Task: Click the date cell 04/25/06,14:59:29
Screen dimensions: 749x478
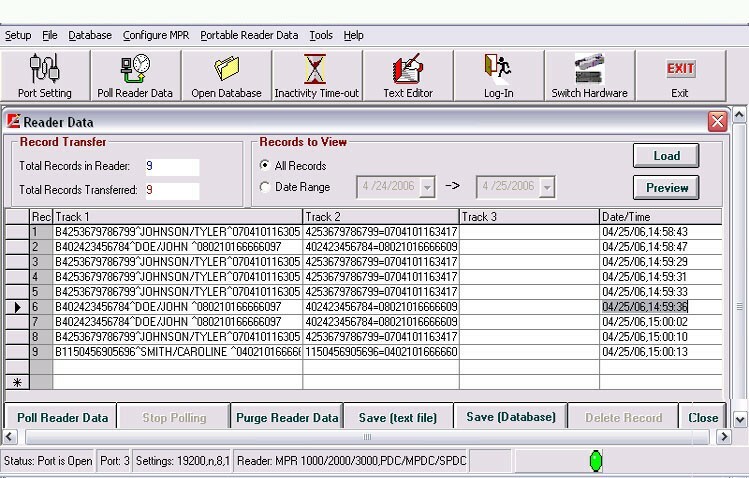Action: click(x=661, y=262)
